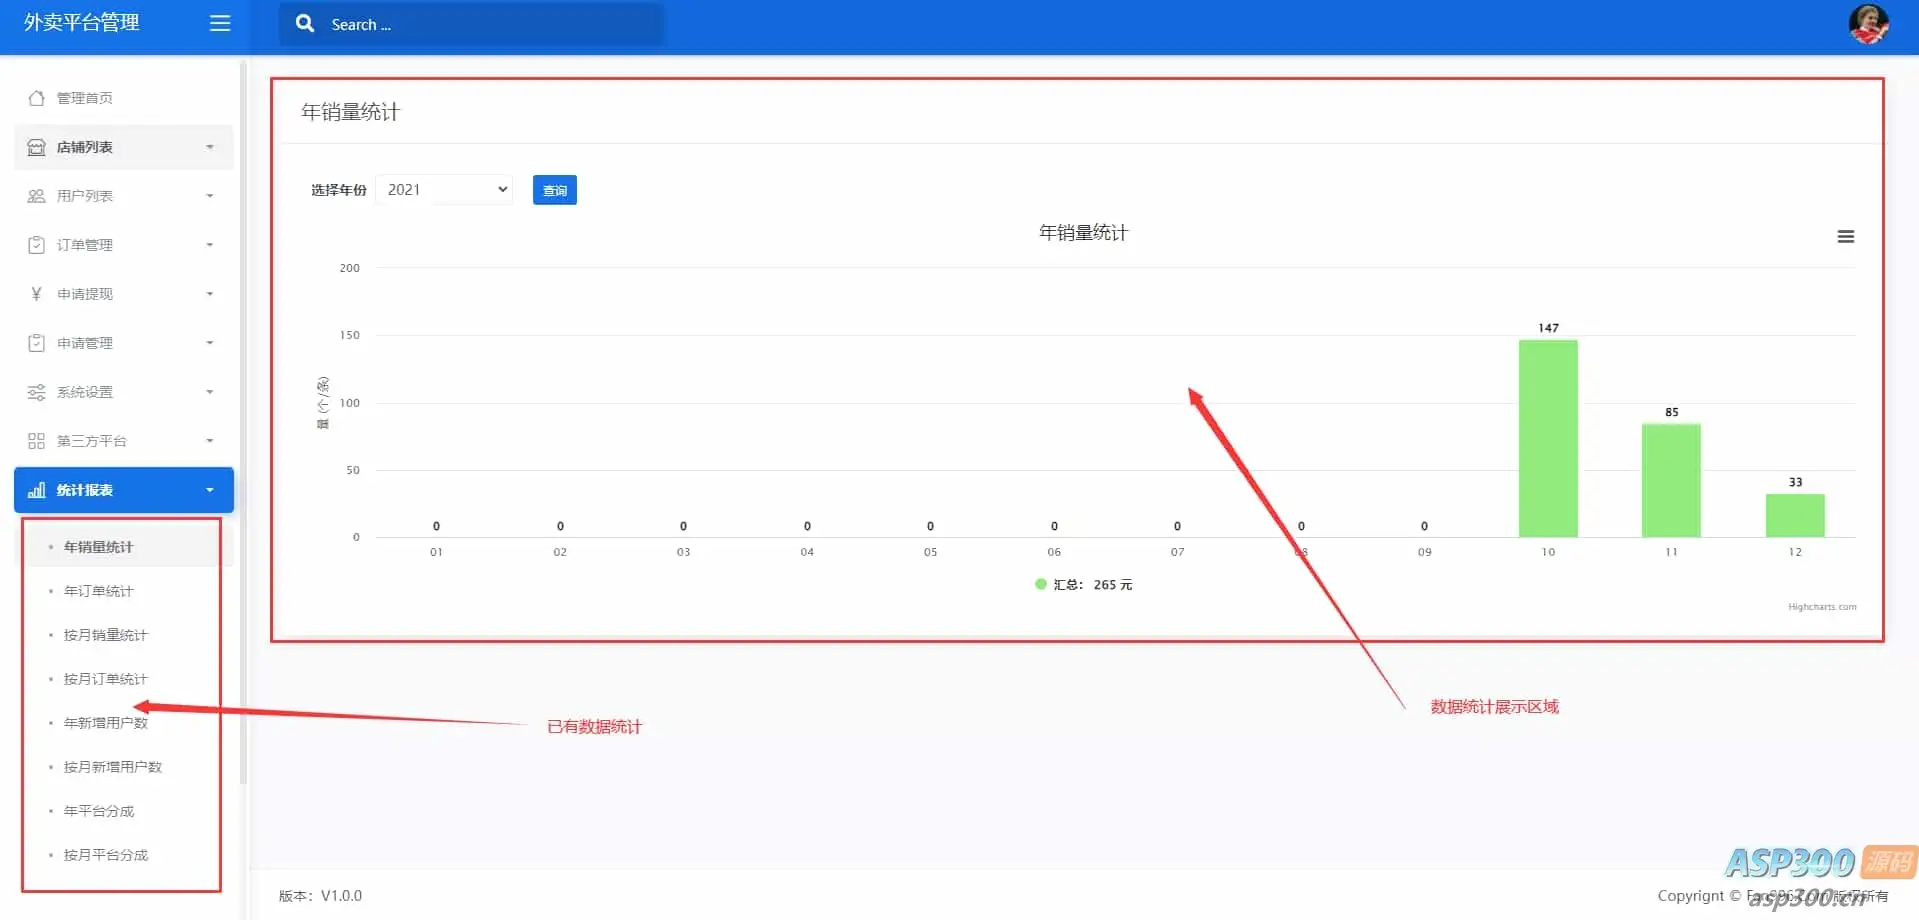Click the 店铺列表 shop icon

click(37, 147)
